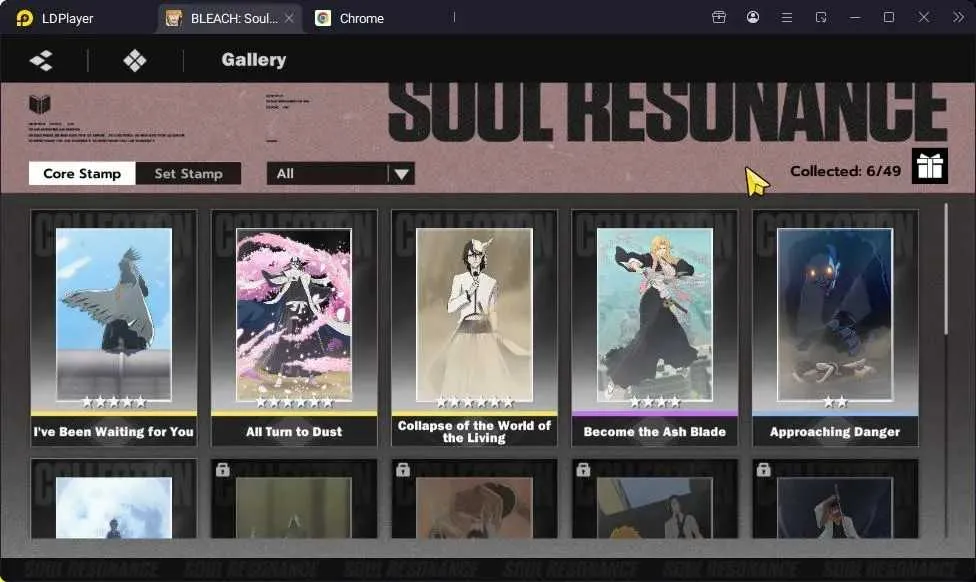Claim collection rewards via gift icon

point(930,166)
